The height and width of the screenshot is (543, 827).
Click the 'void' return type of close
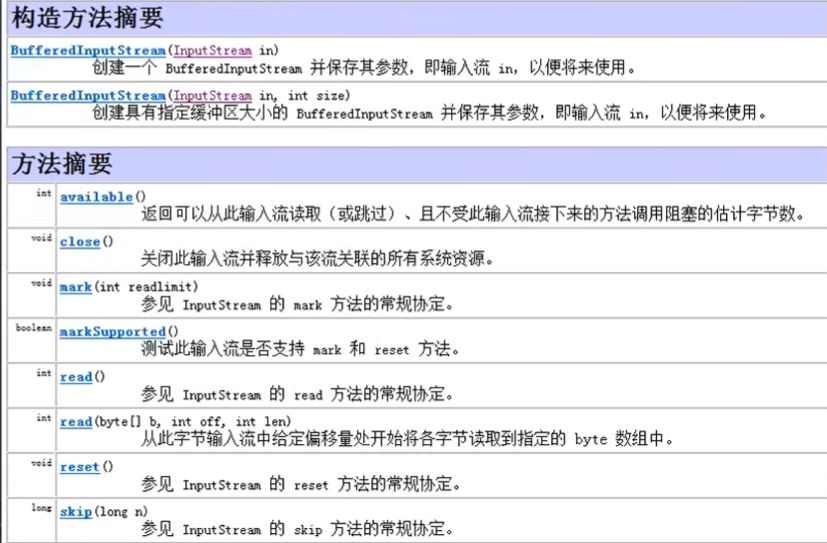41,238
